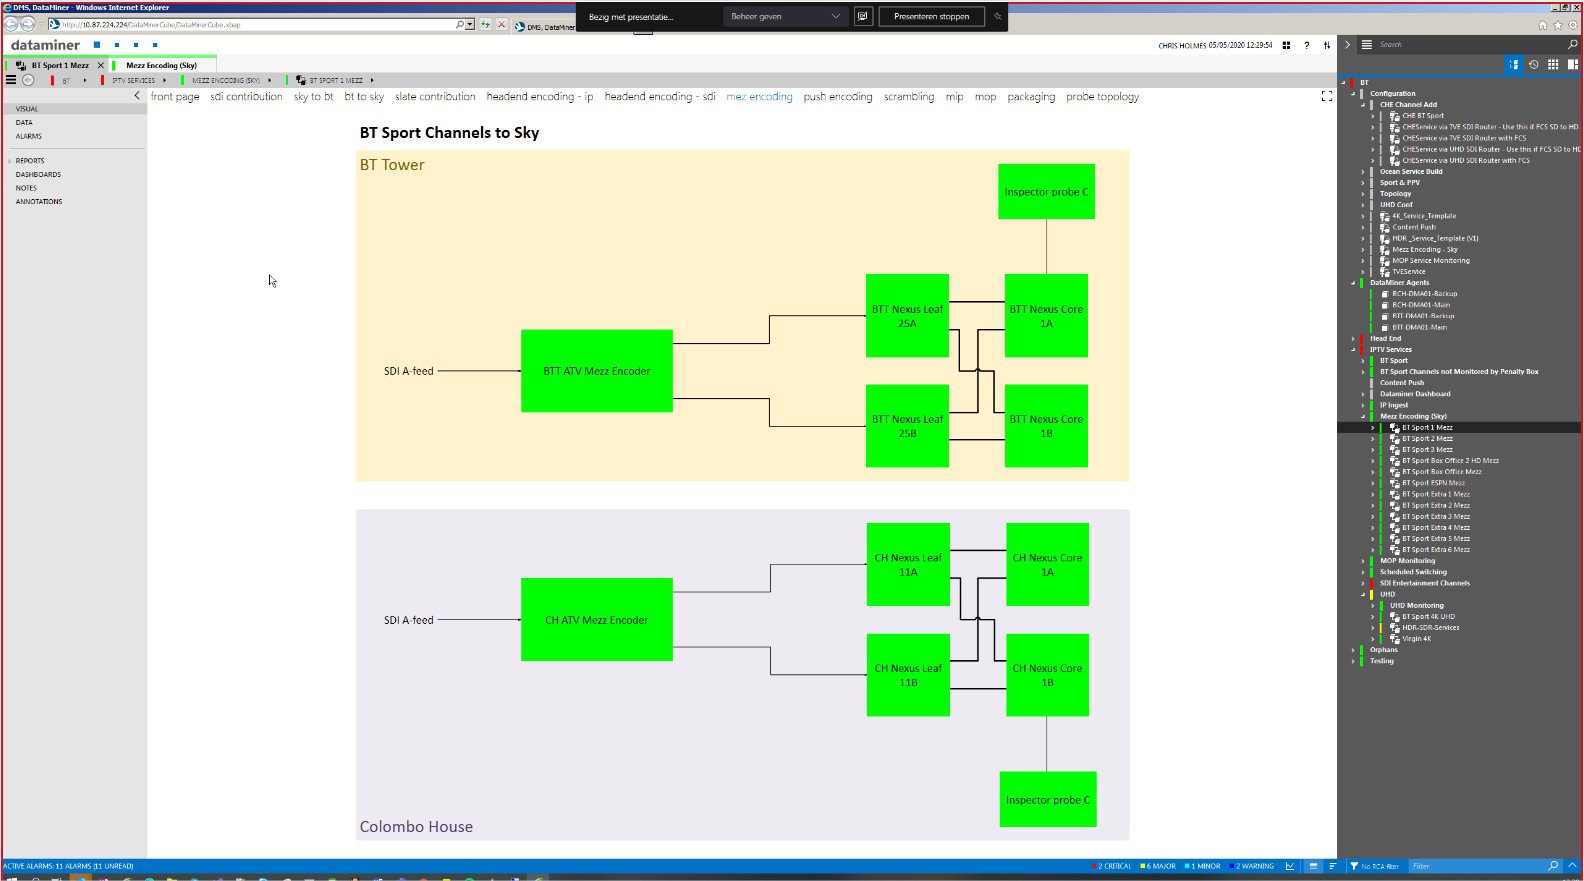Select BT Sport ESPN Mezz in the tree
This screenshot has width=1584, height=881.
click(x=1433, y=483)
